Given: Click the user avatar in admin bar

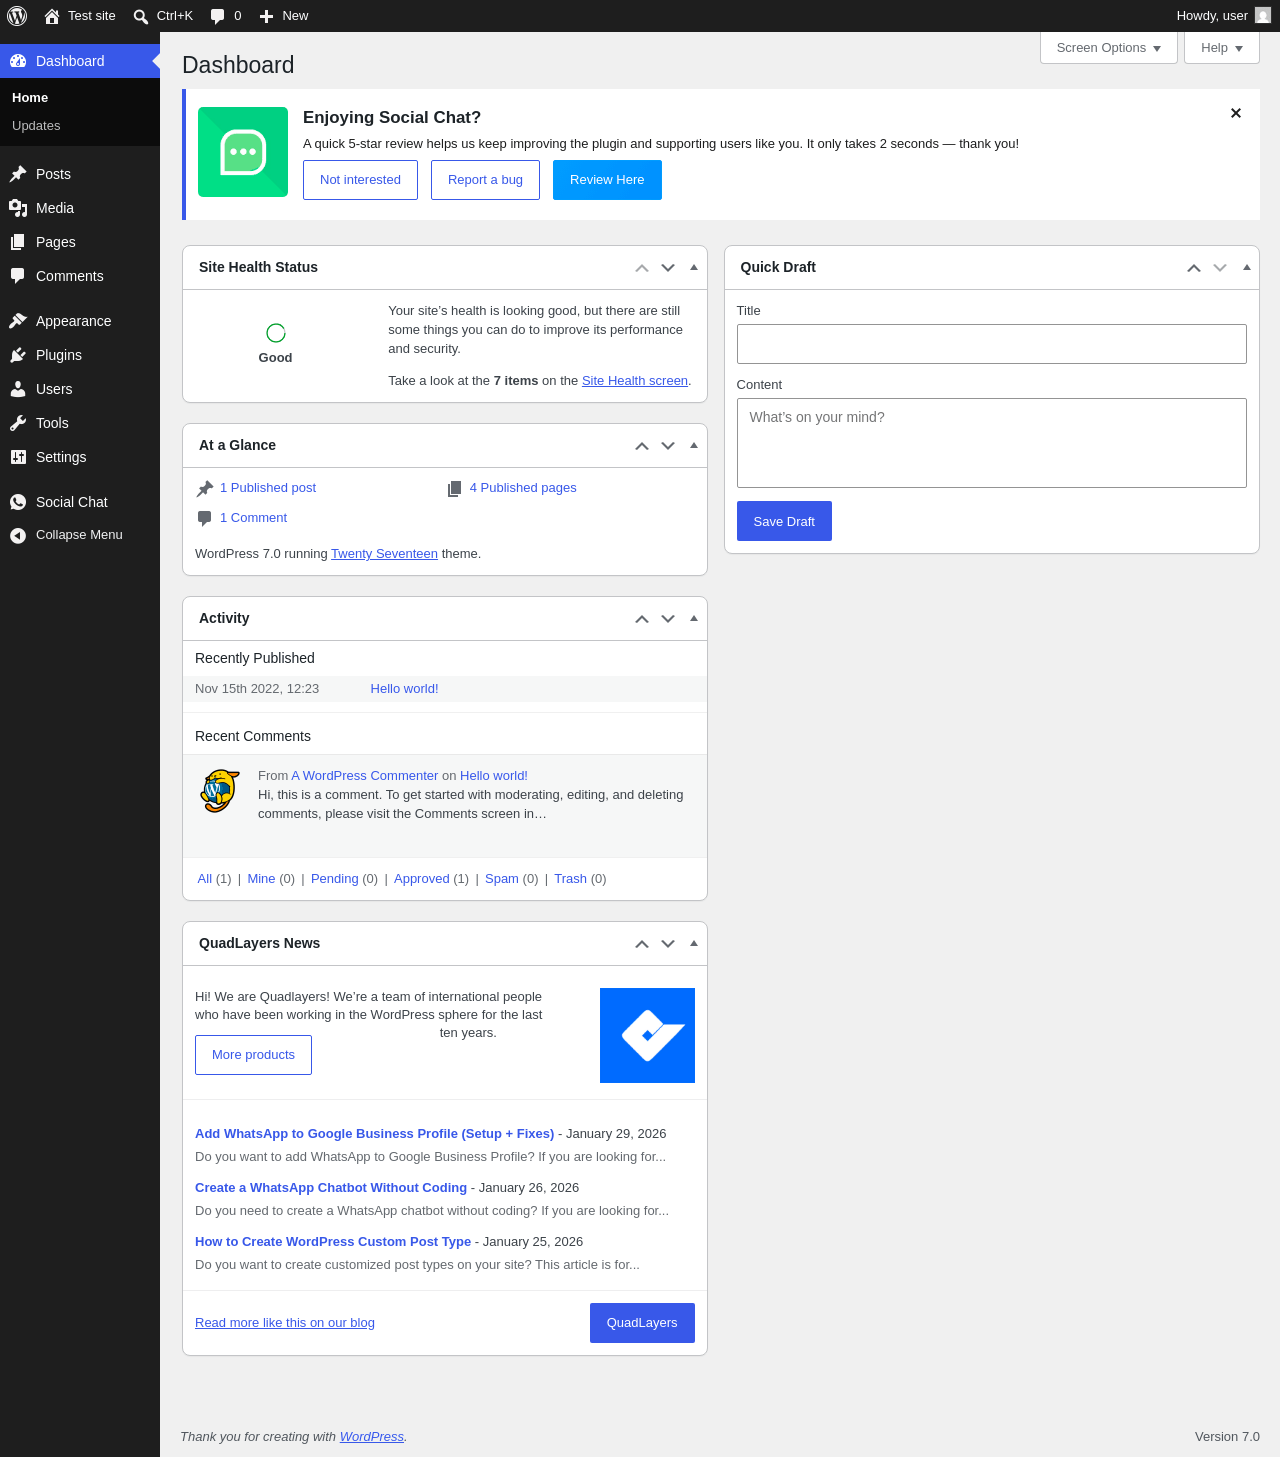Looking at the screenshot, I should [x=1263, y=16].
